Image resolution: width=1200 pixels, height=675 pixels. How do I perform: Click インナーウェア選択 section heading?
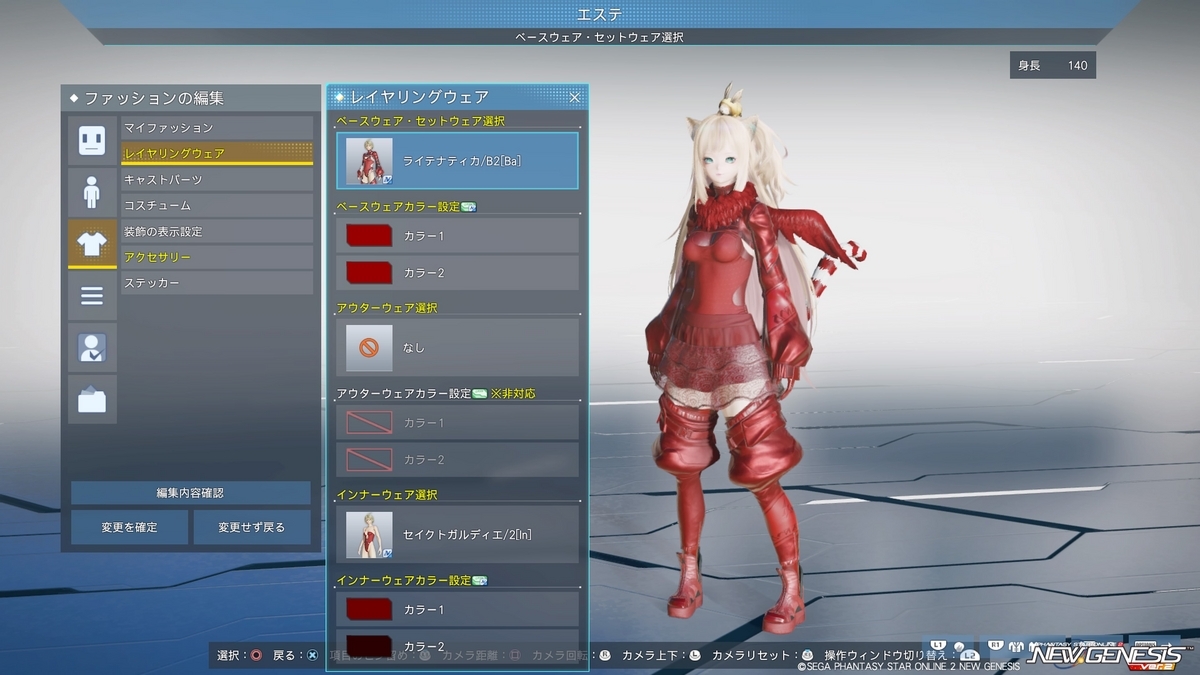click(387, 495)
